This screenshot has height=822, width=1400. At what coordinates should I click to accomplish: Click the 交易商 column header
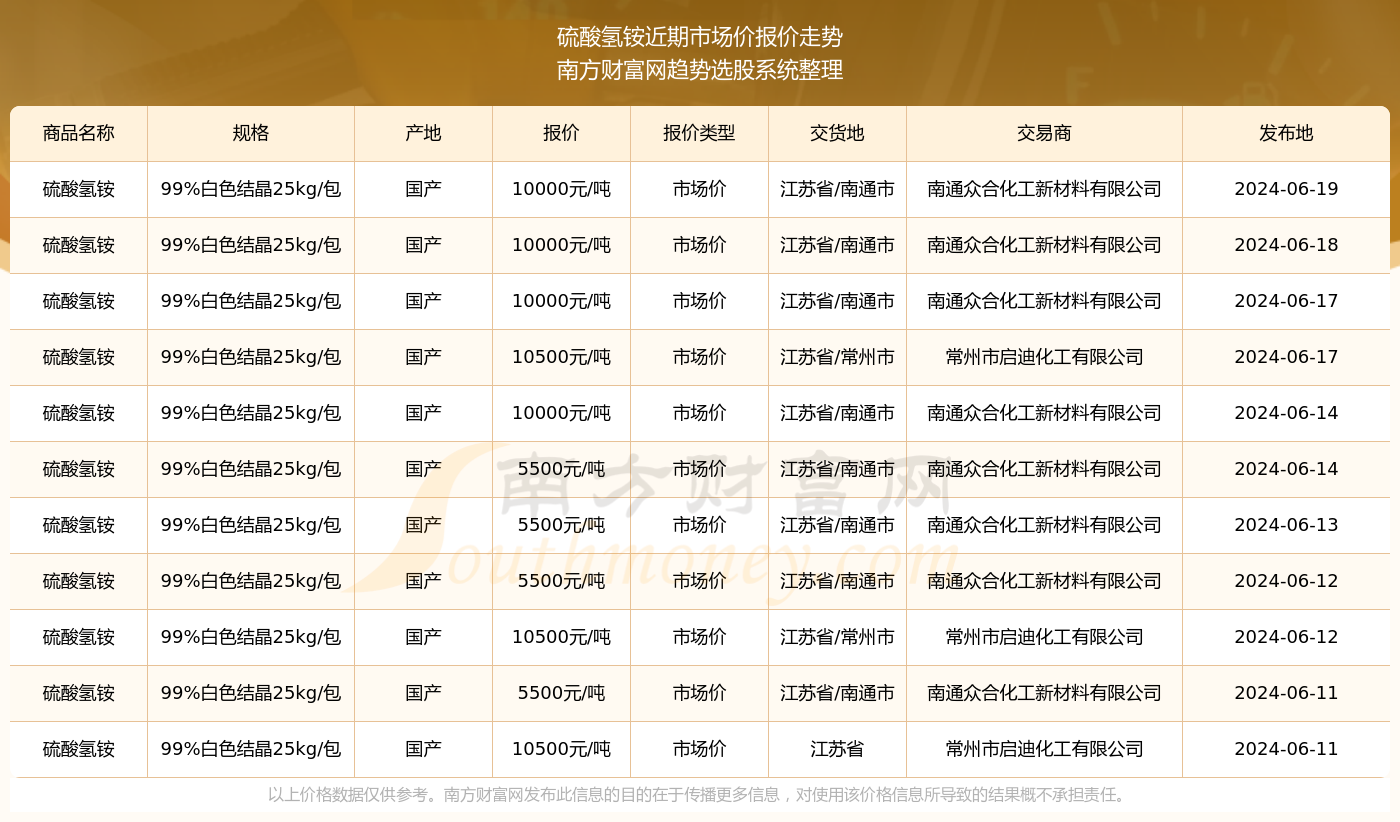pos(1044,133)
